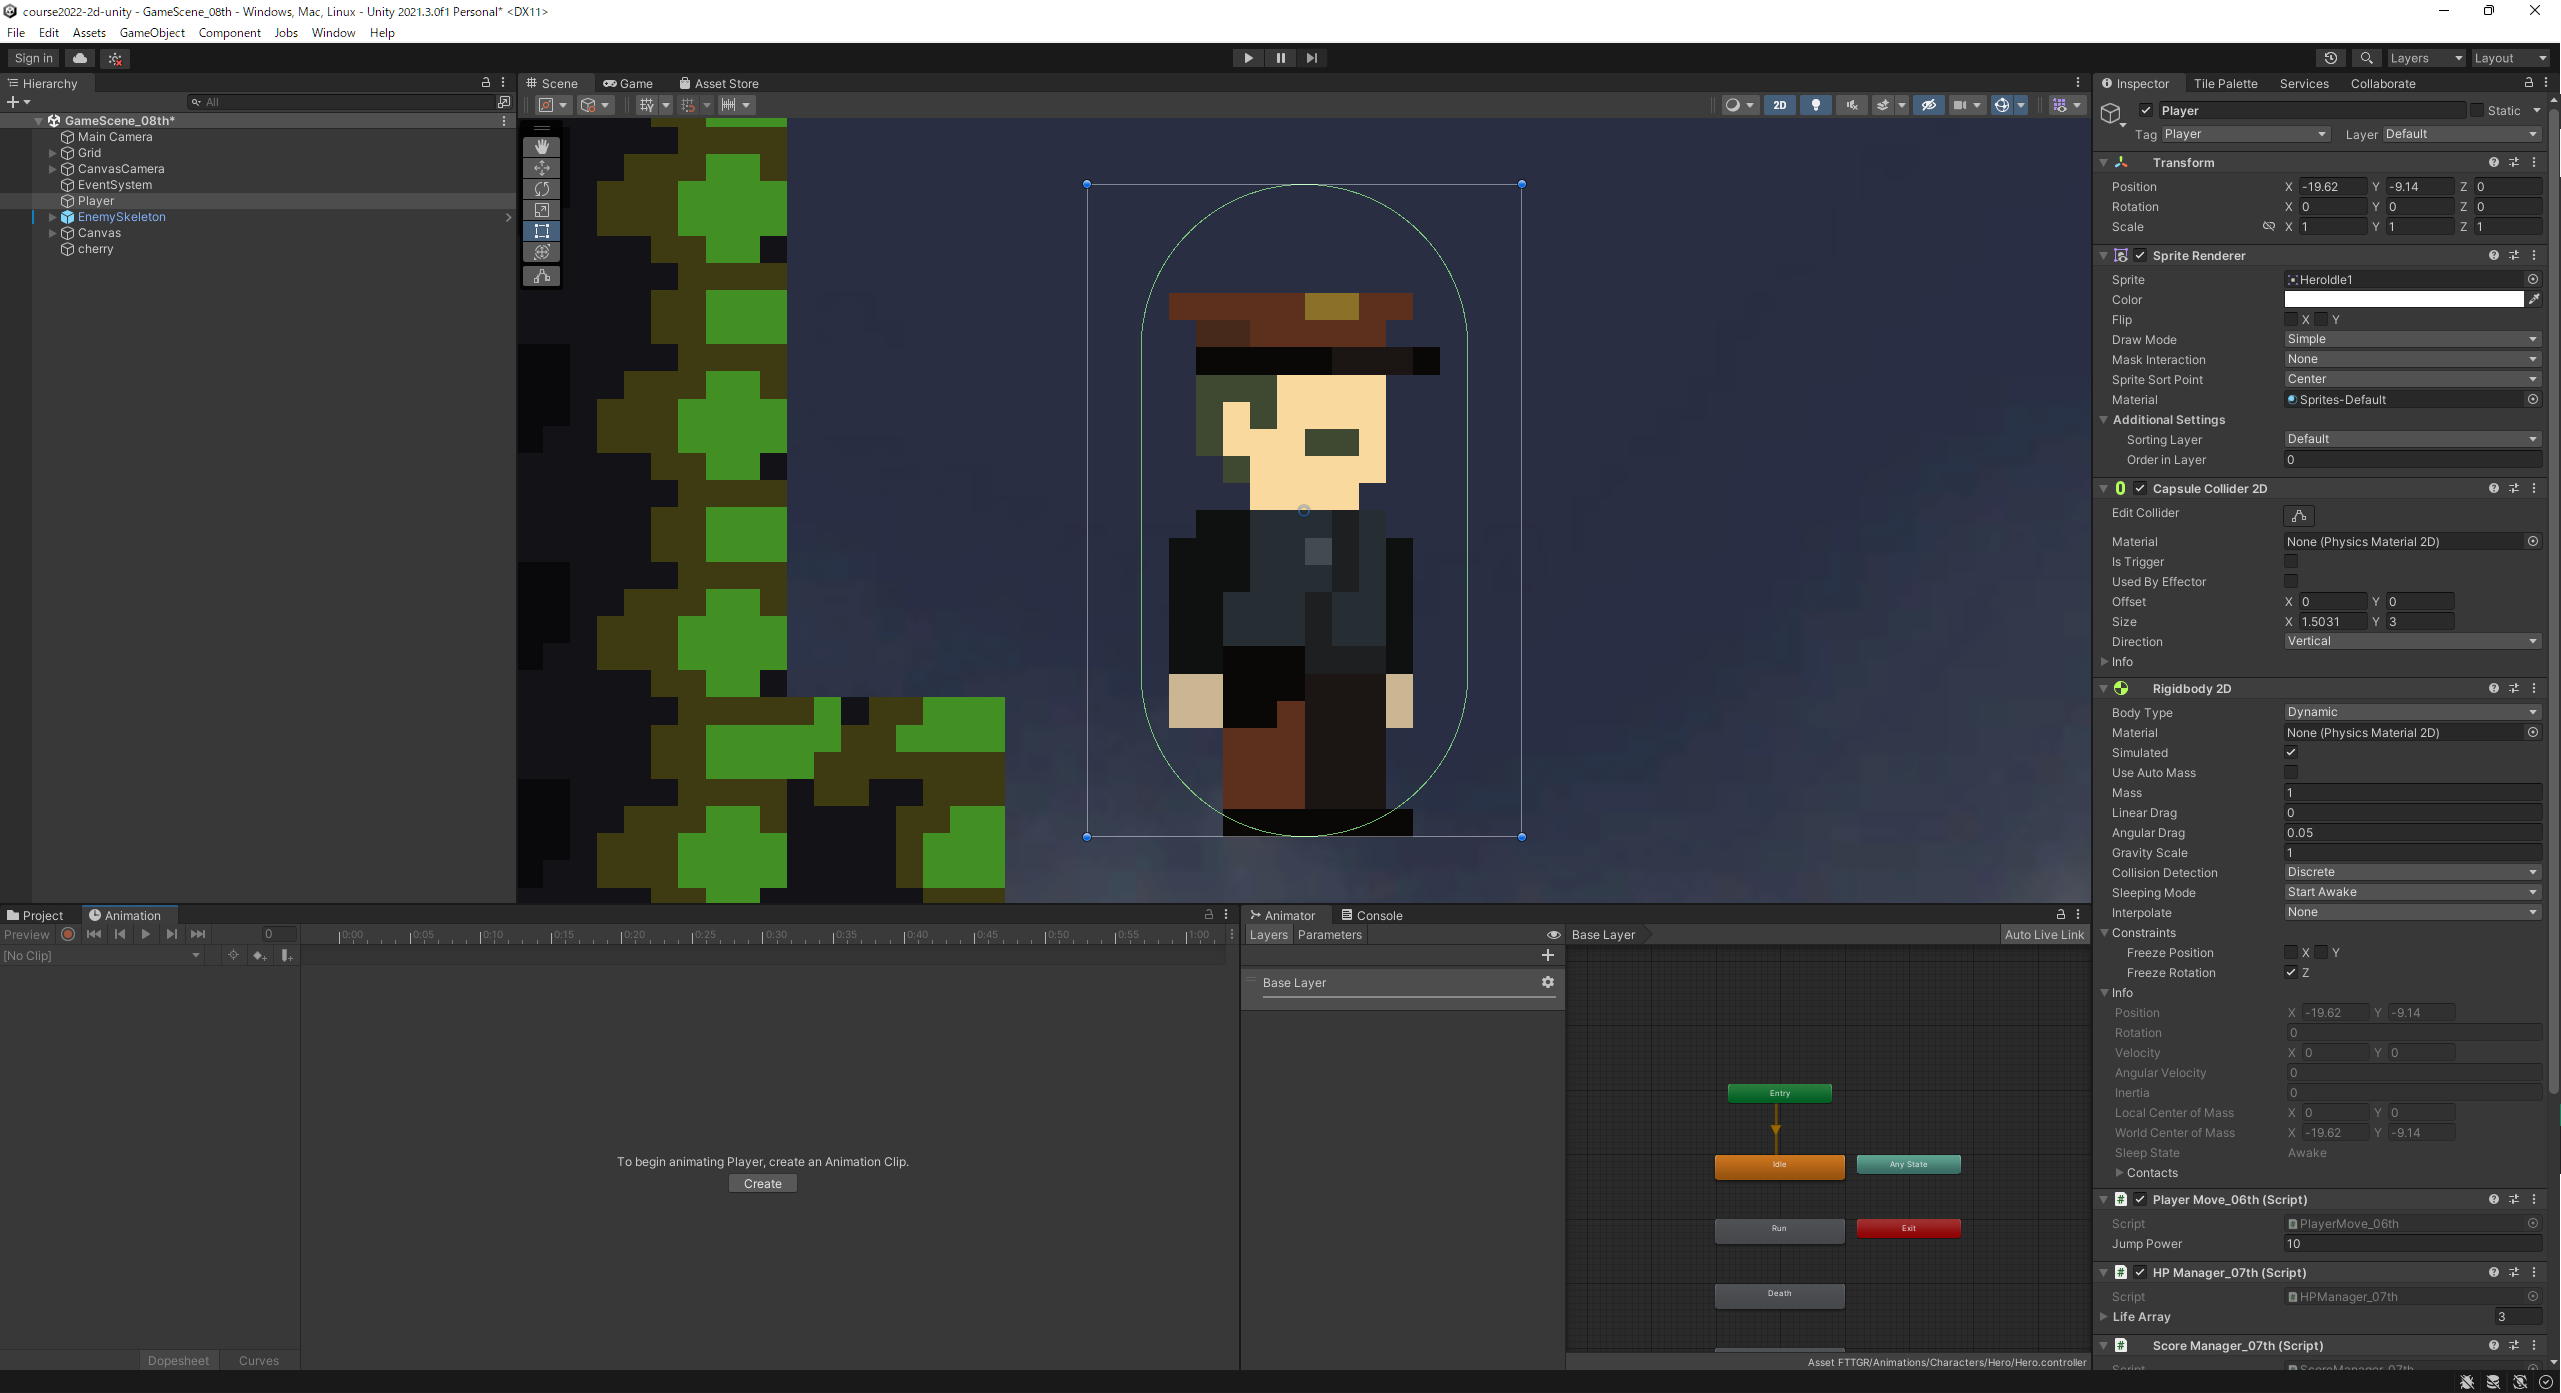Open the Layers dropdown in top toolbar

pos(2425,58)
